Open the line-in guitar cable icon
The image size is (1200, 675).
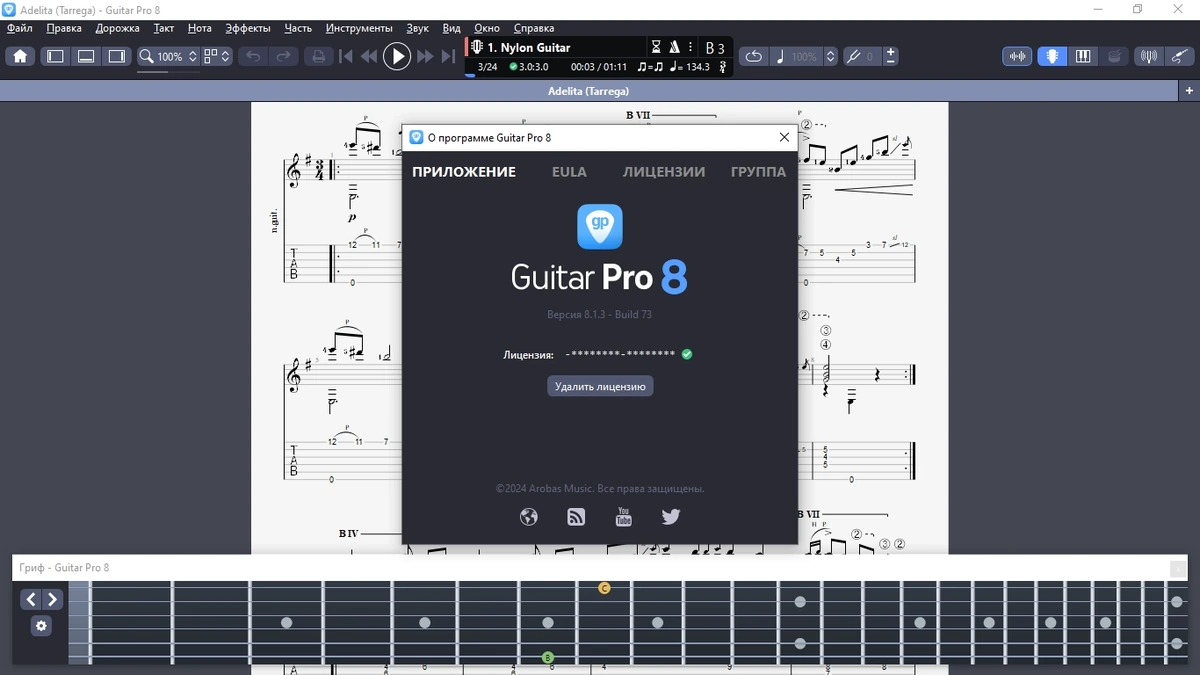point(1180,57)
